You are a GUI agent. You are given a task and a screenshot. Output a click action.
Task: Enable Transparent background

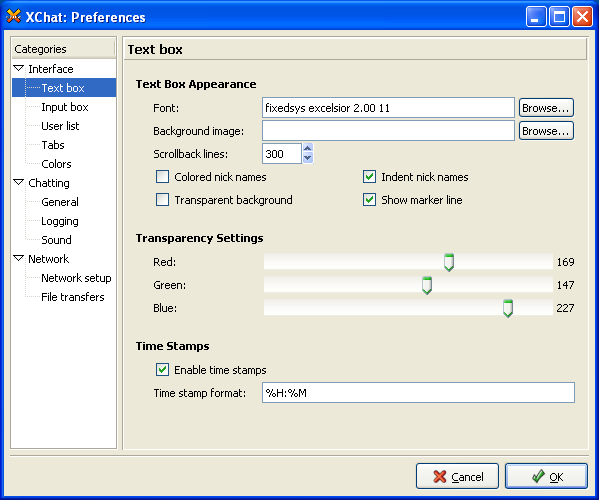pos(162,199)
